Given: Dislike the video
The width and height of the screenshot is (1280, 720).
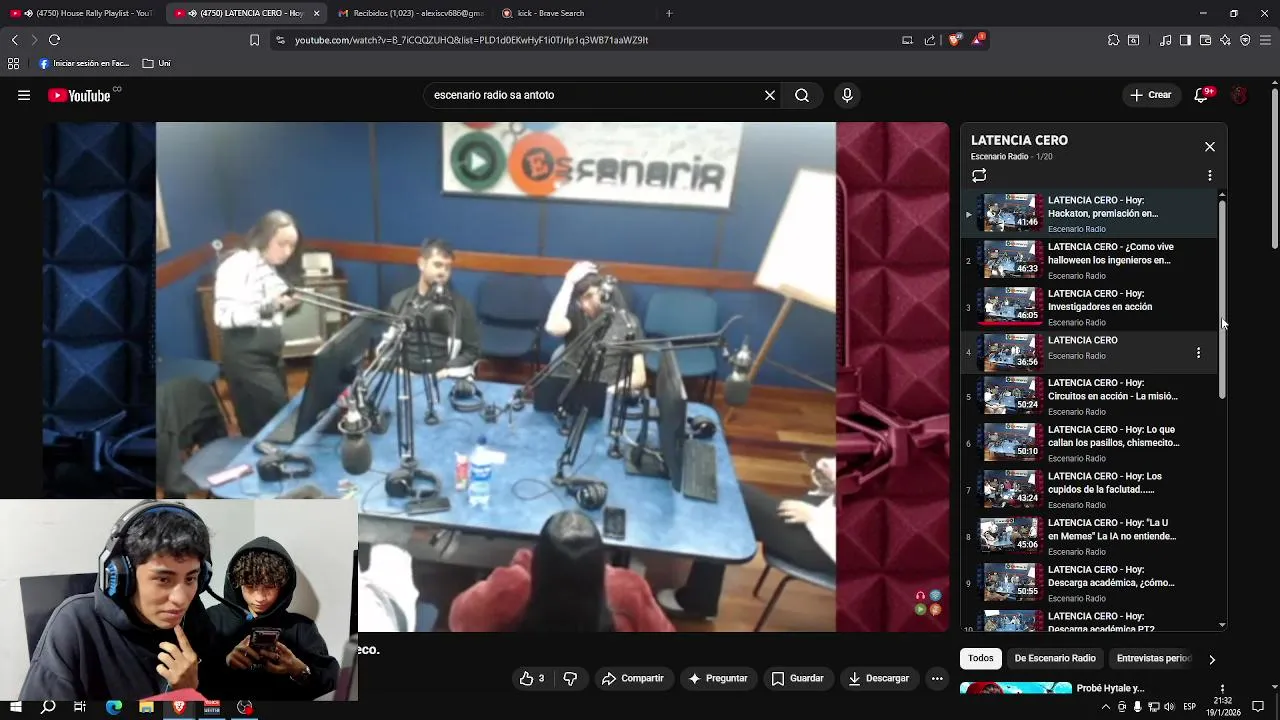Looking at the screenshot, I should coord(570,678).
